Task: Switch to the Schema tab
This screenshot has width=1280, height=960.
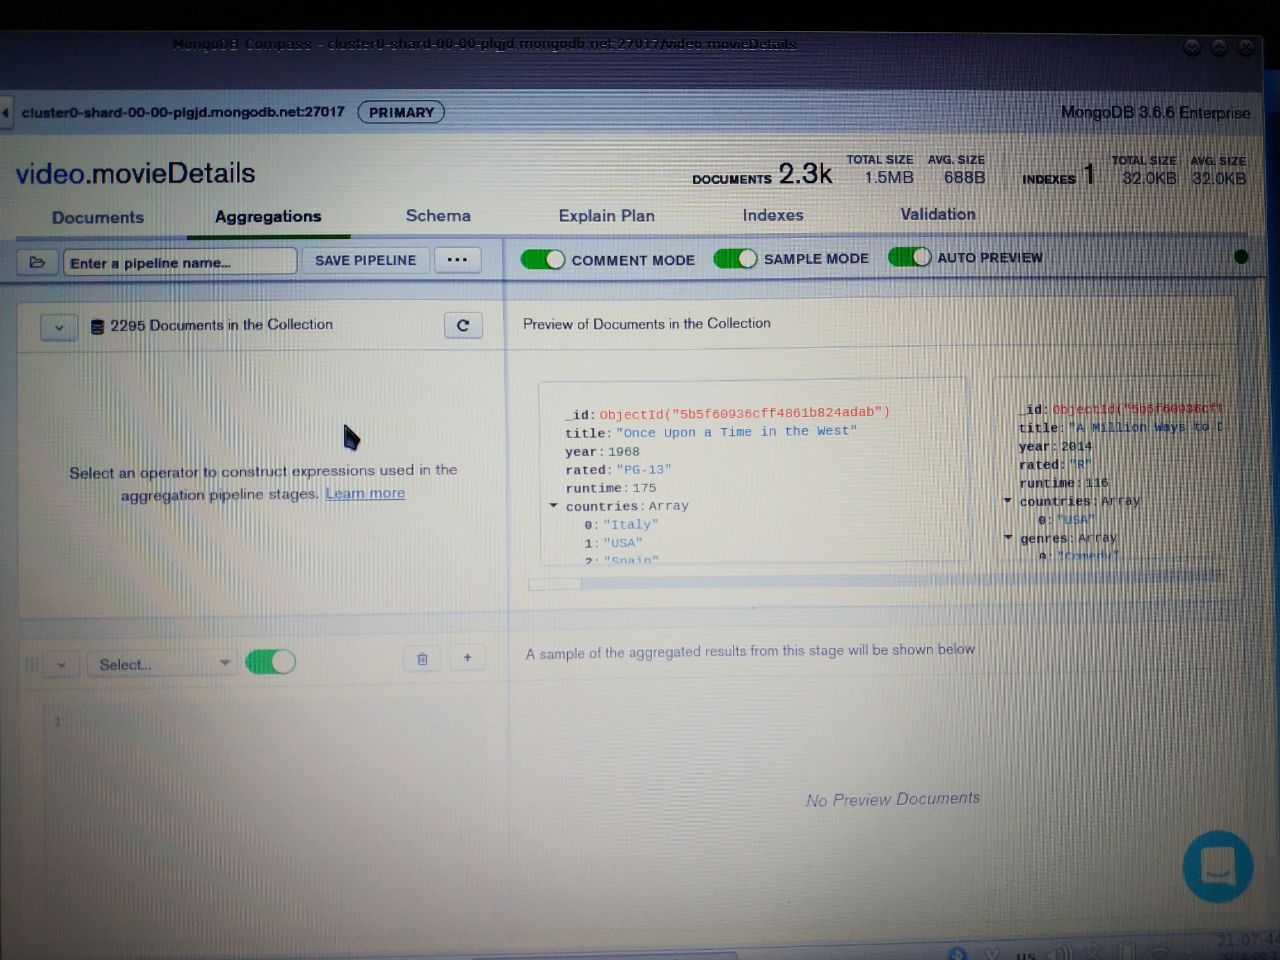Action: [x=438, y=216]
